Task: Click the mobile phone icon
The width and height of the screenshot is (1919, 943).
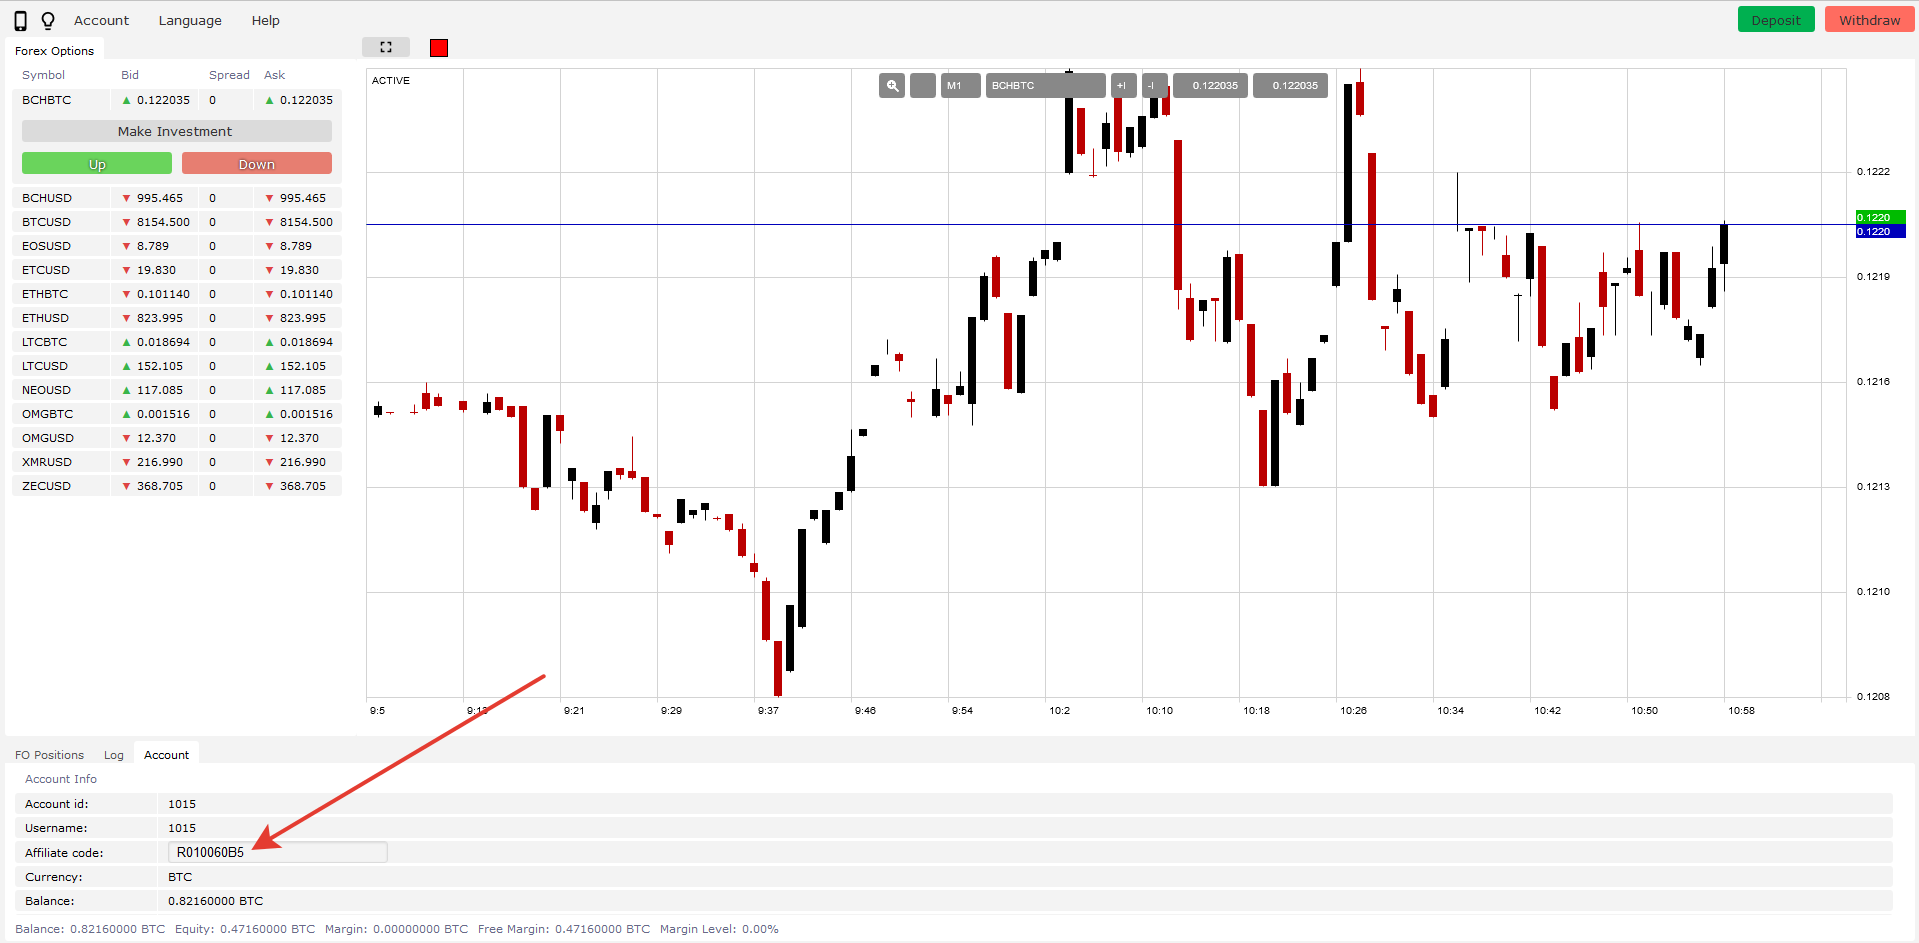Action: (20, 21)
